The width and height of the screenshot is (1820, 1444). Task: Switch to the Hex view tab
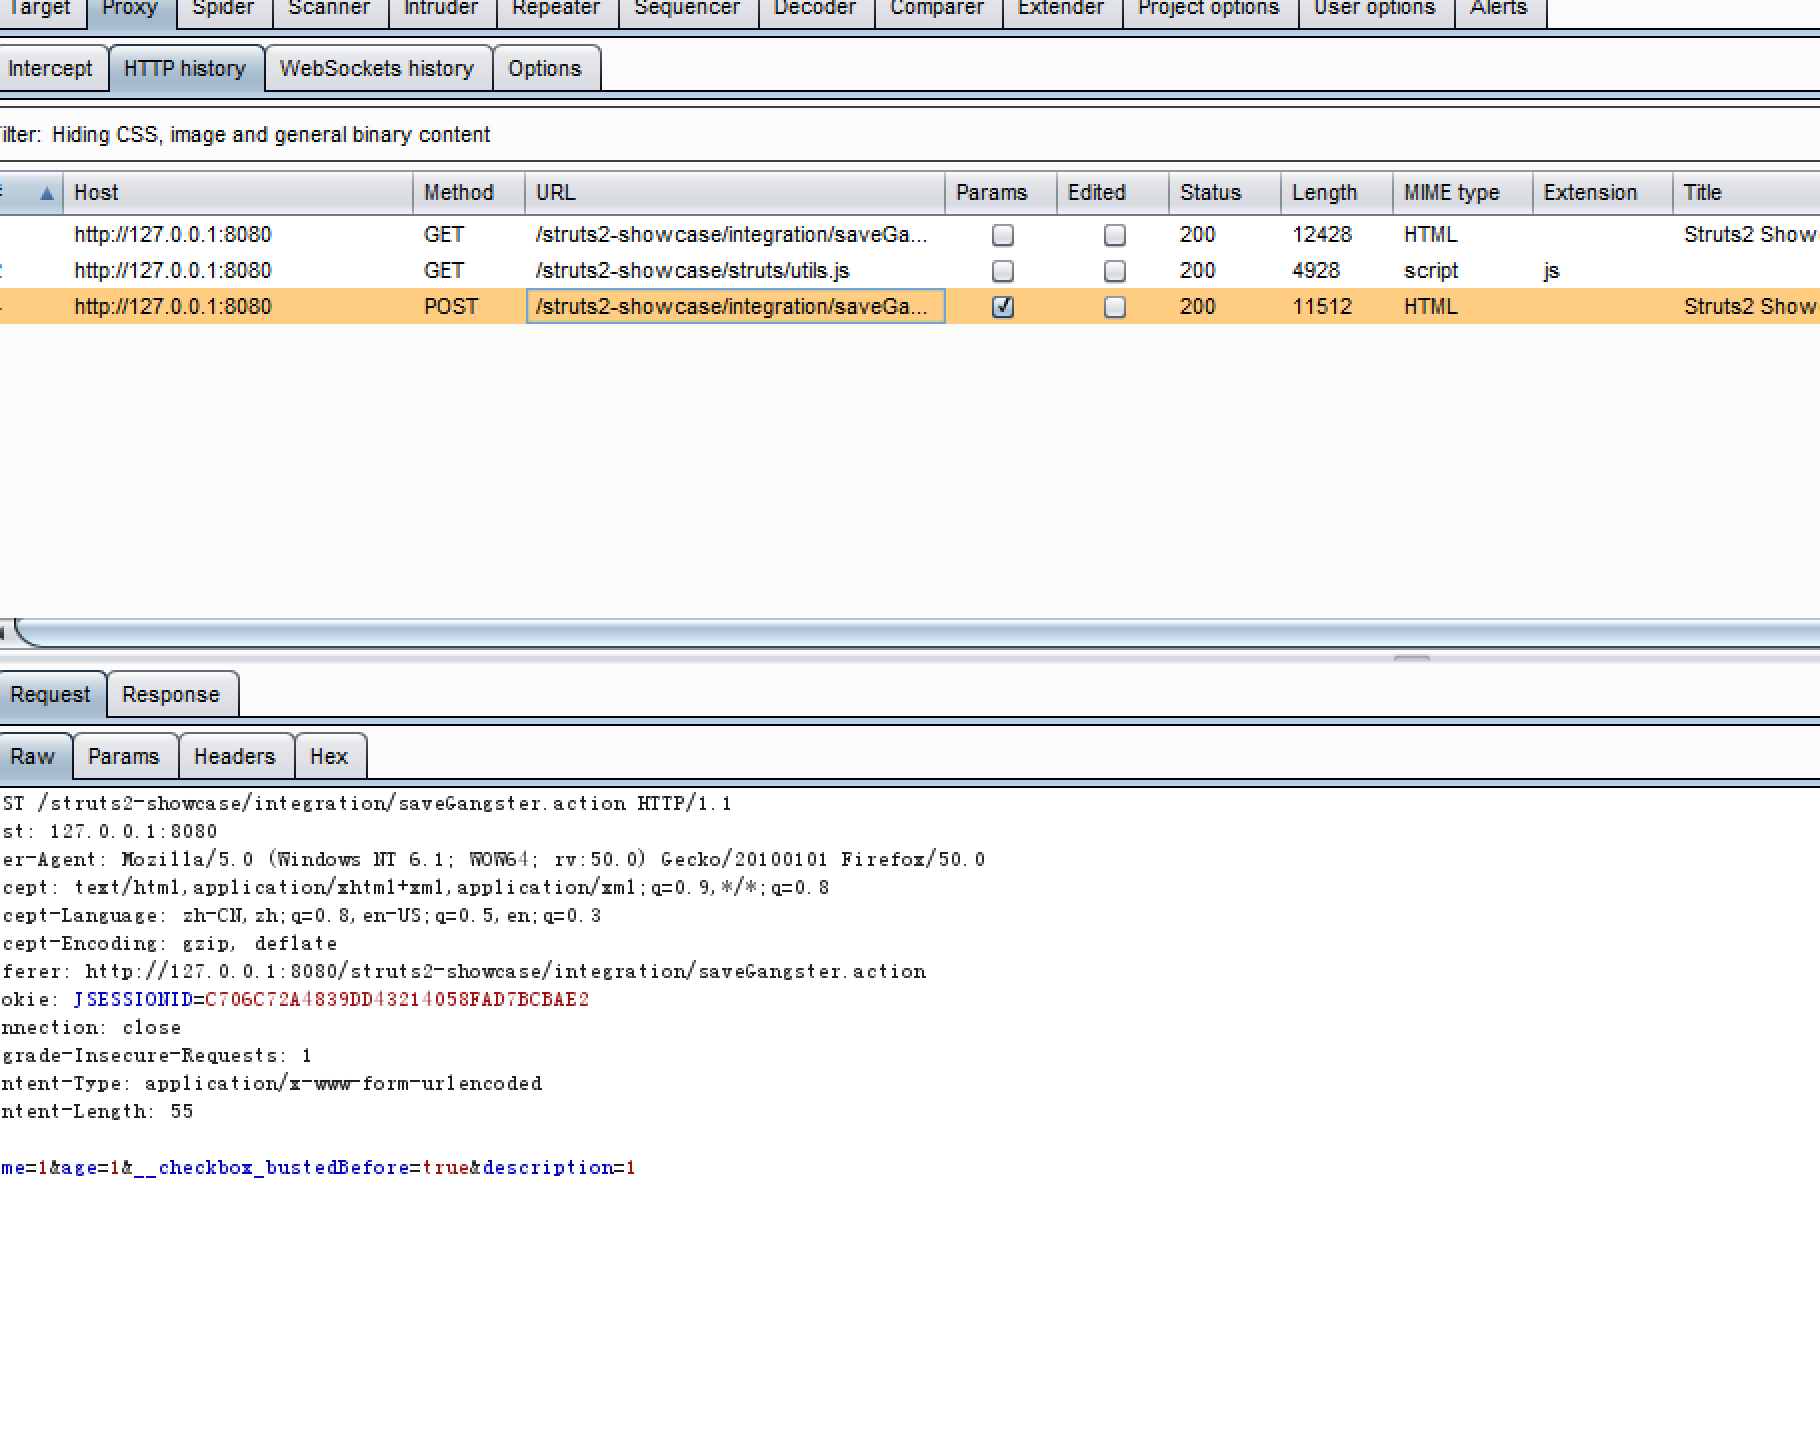[x=329, y=757]
